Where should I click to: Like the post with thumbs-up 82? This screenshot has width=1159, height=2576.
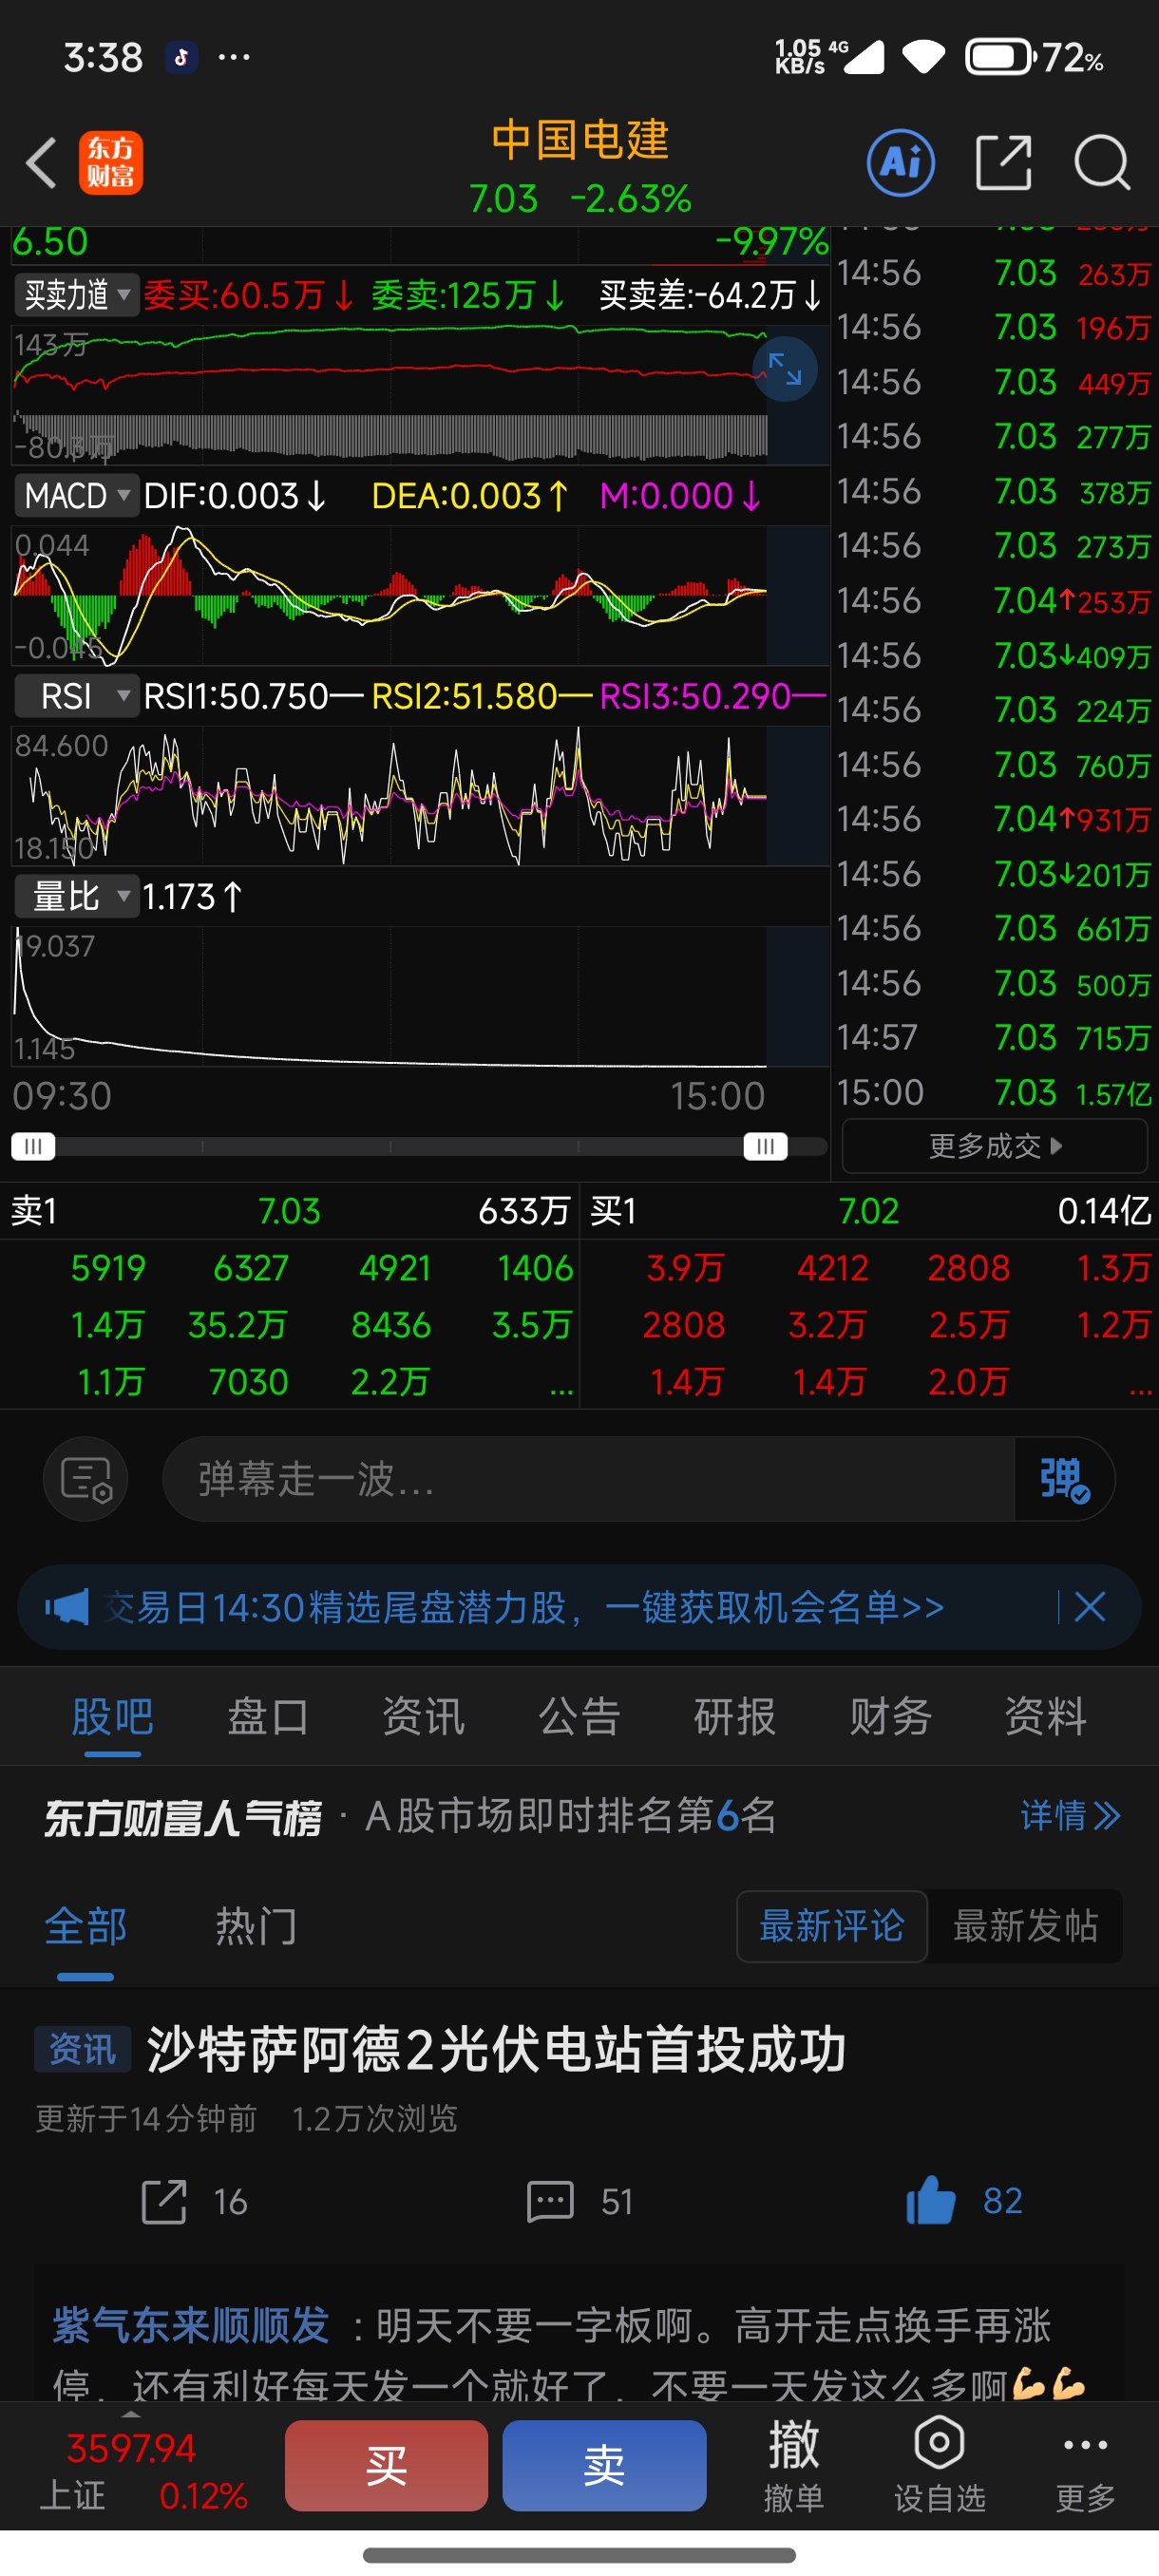(x=930, y=2200)
